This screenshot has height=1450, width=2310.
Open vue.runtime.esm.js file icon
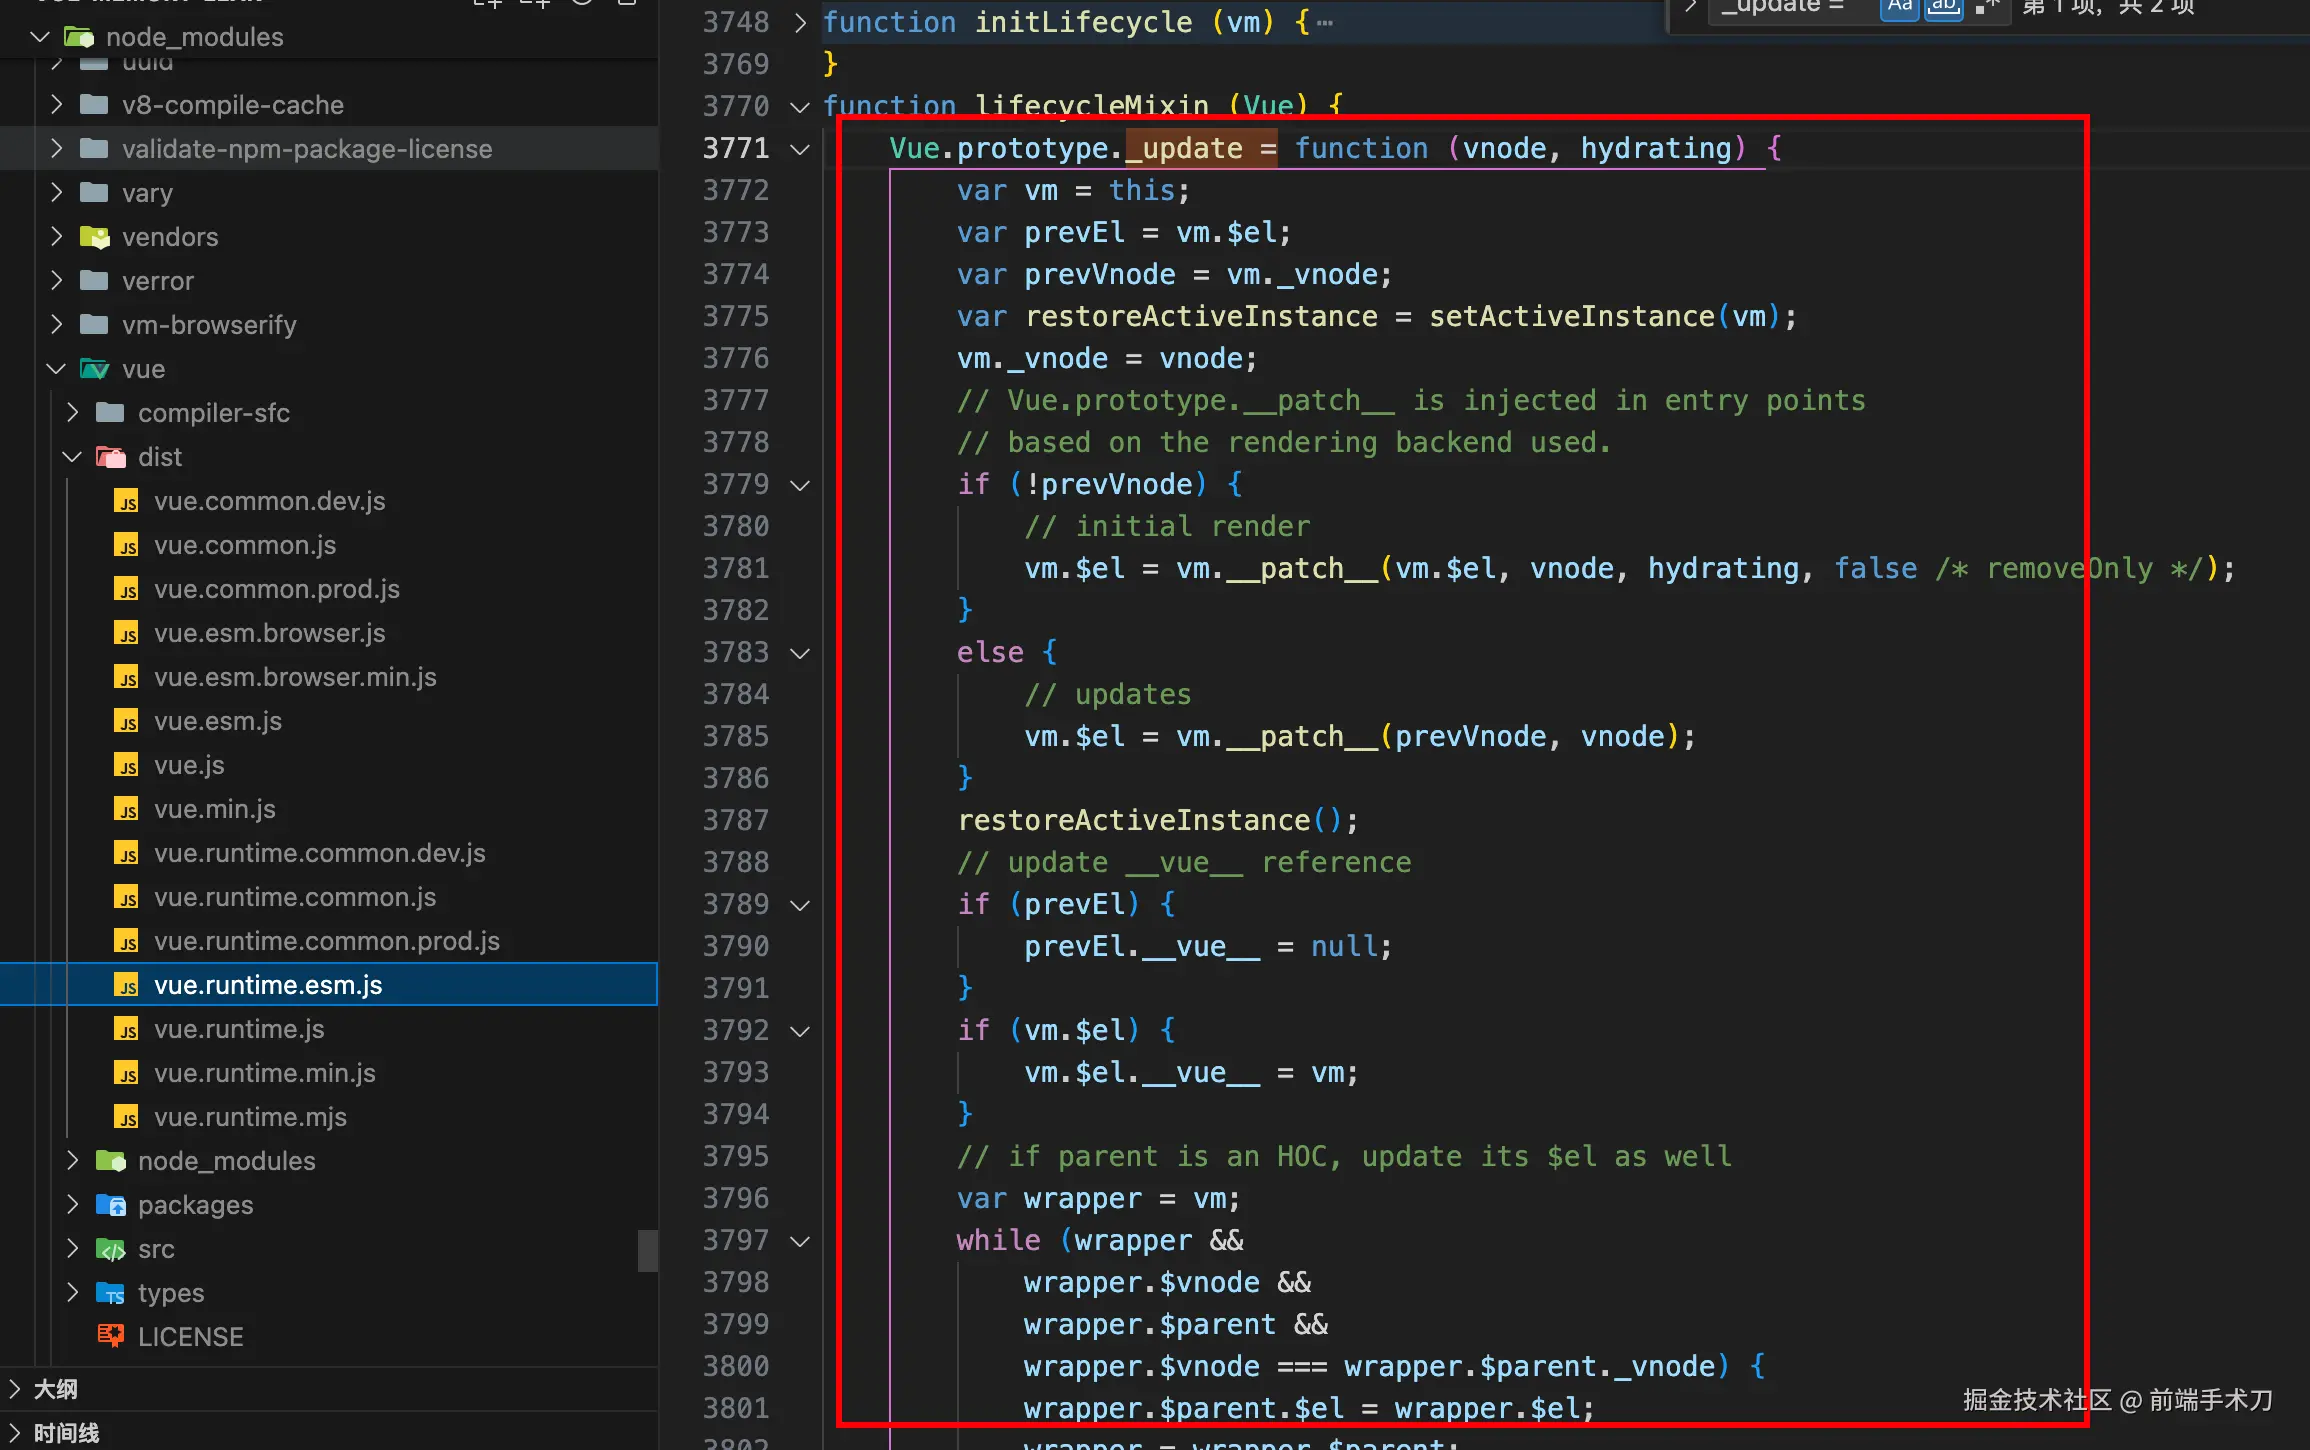126,985
